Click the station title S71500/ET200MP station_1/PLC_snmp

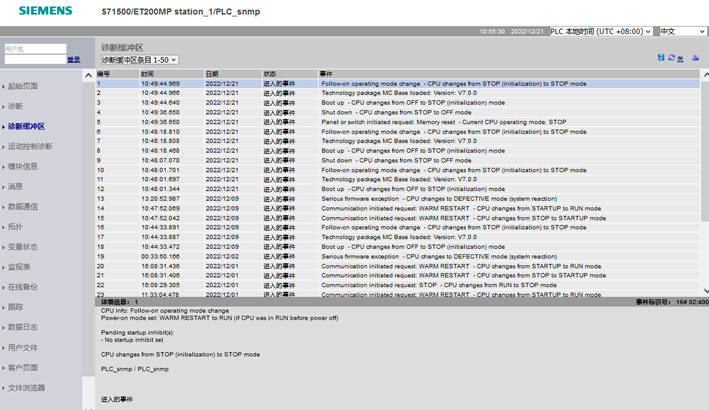[x=181, y=12]
